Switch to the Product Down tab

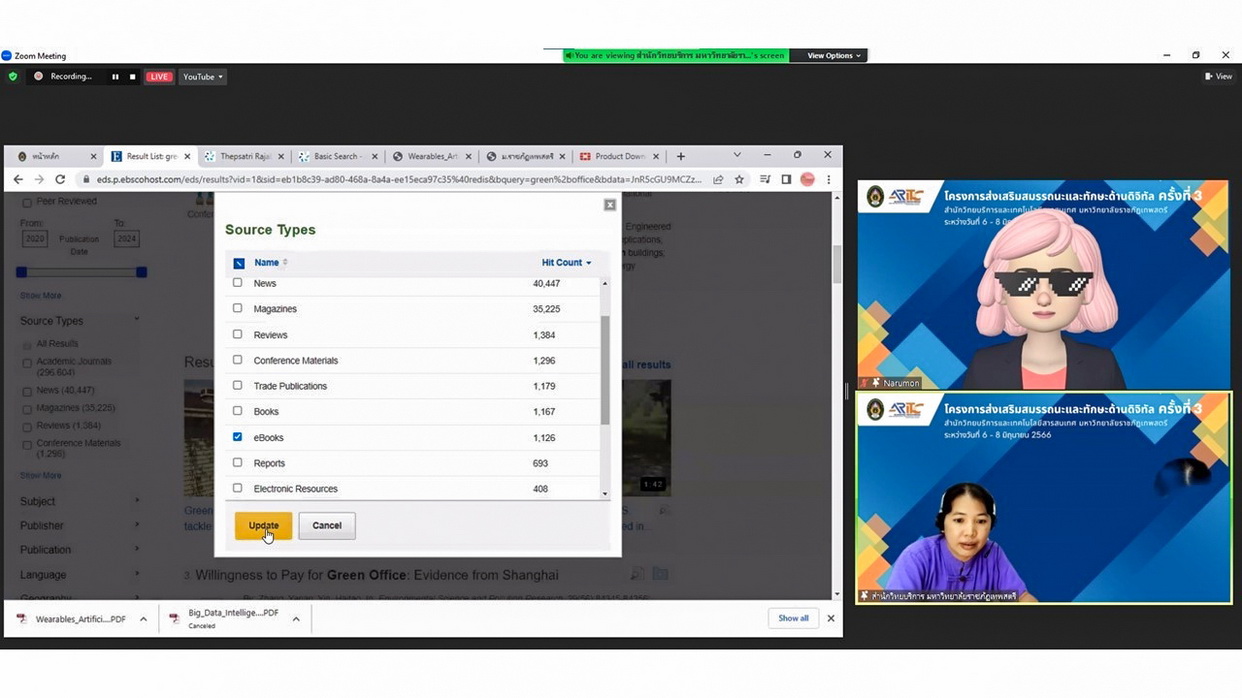[619, 156]
